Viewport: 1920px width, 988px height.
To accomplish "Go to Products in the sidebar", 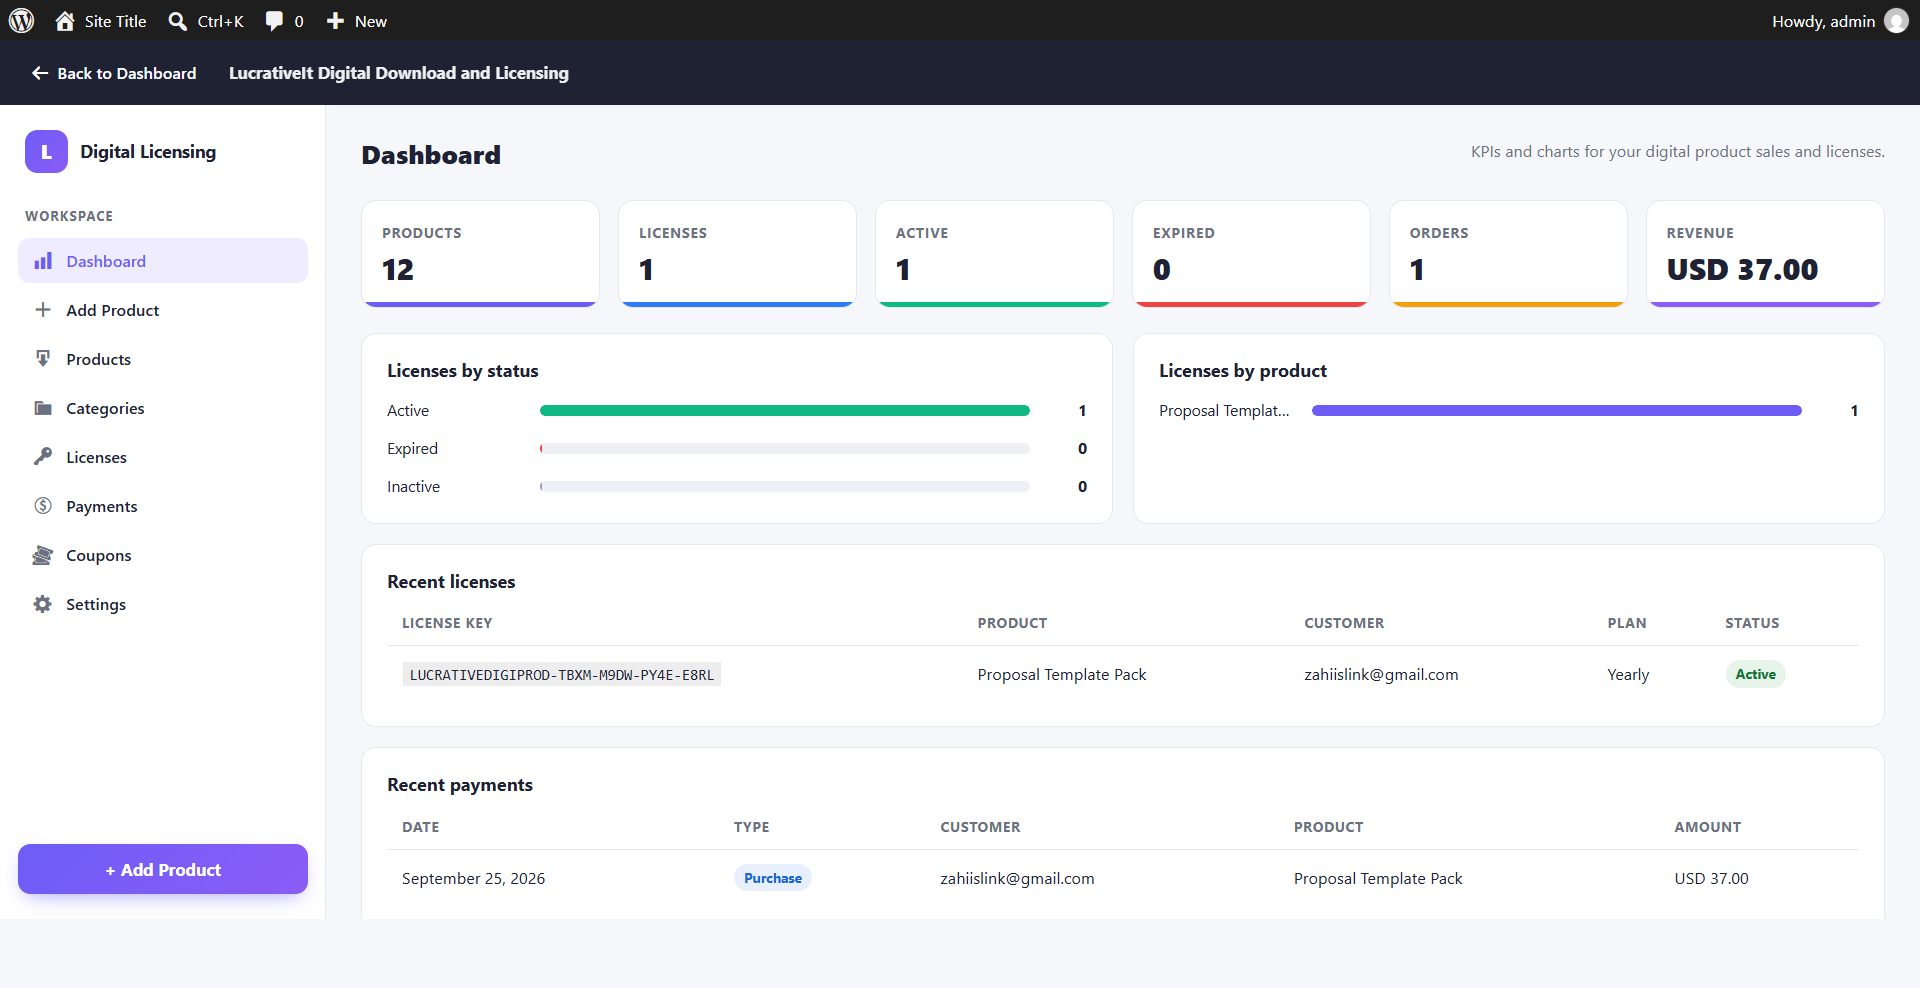I will (x=163, y=359).
